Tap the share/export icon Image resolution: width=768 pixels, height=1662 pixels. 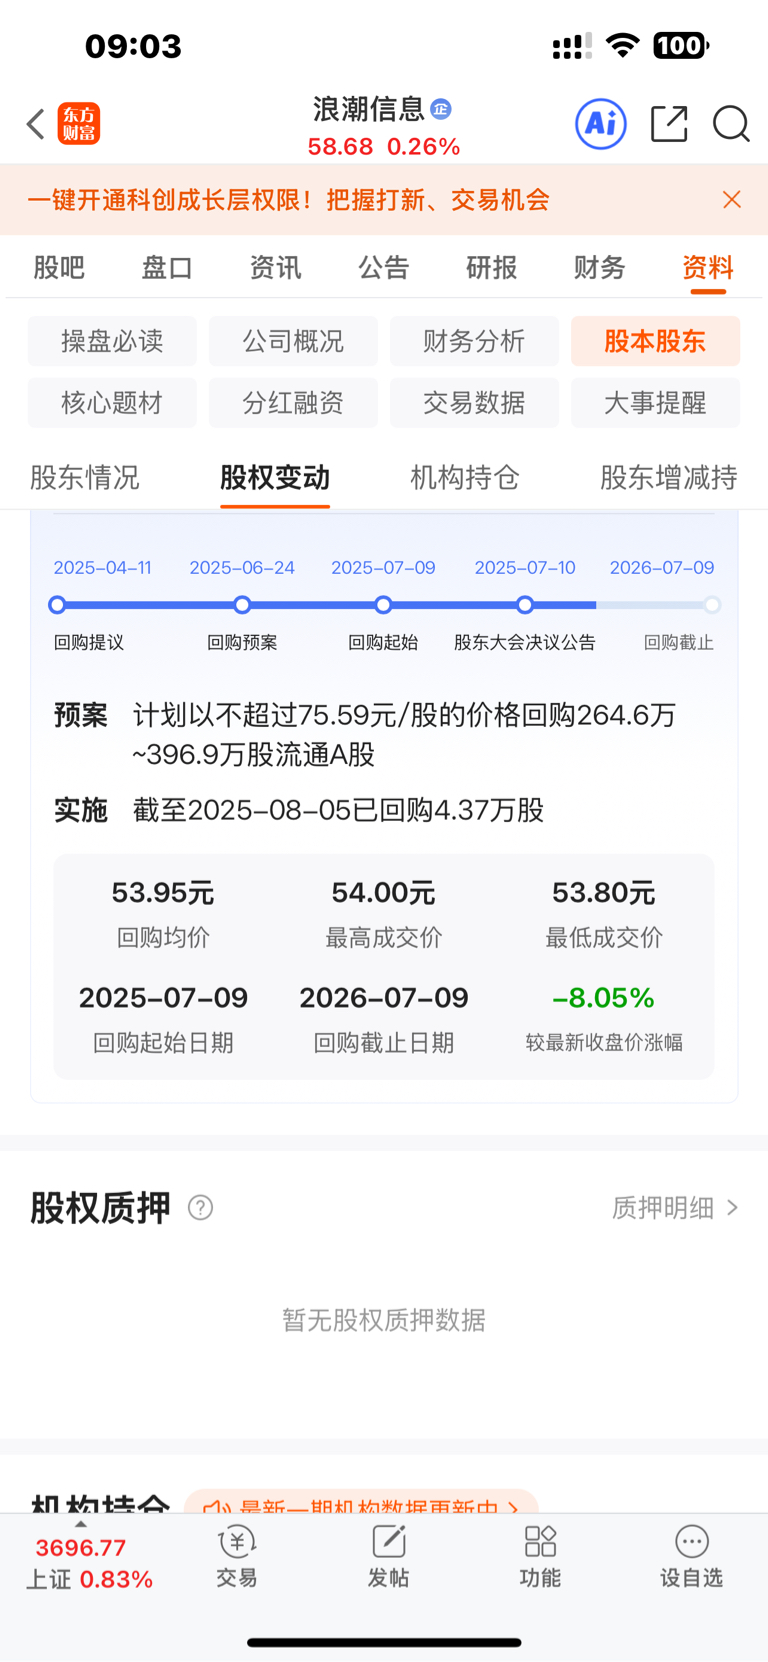coord(669,124)
